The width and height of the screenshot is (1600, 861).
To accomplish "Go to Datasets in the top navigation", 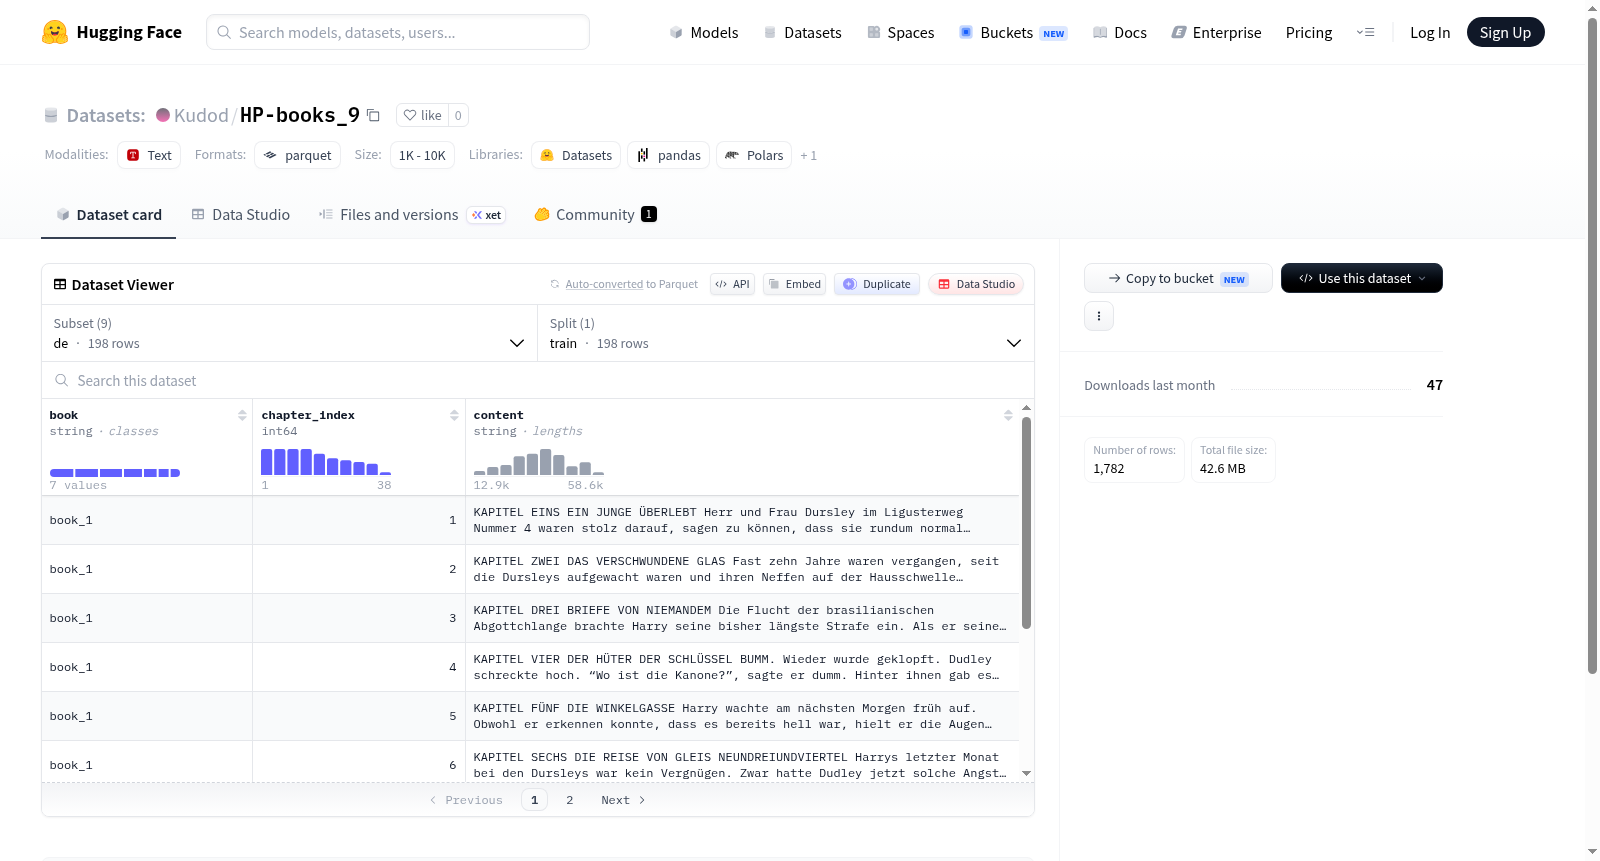I will click(x=802, y=32).
